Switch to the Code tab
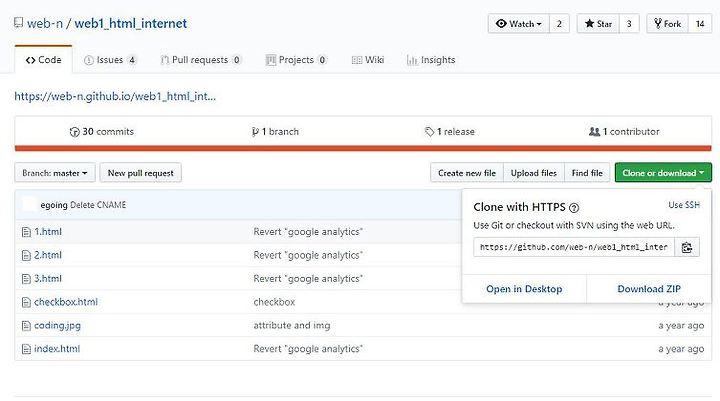Viewport: 720px width, 401px height. point(44,60)
